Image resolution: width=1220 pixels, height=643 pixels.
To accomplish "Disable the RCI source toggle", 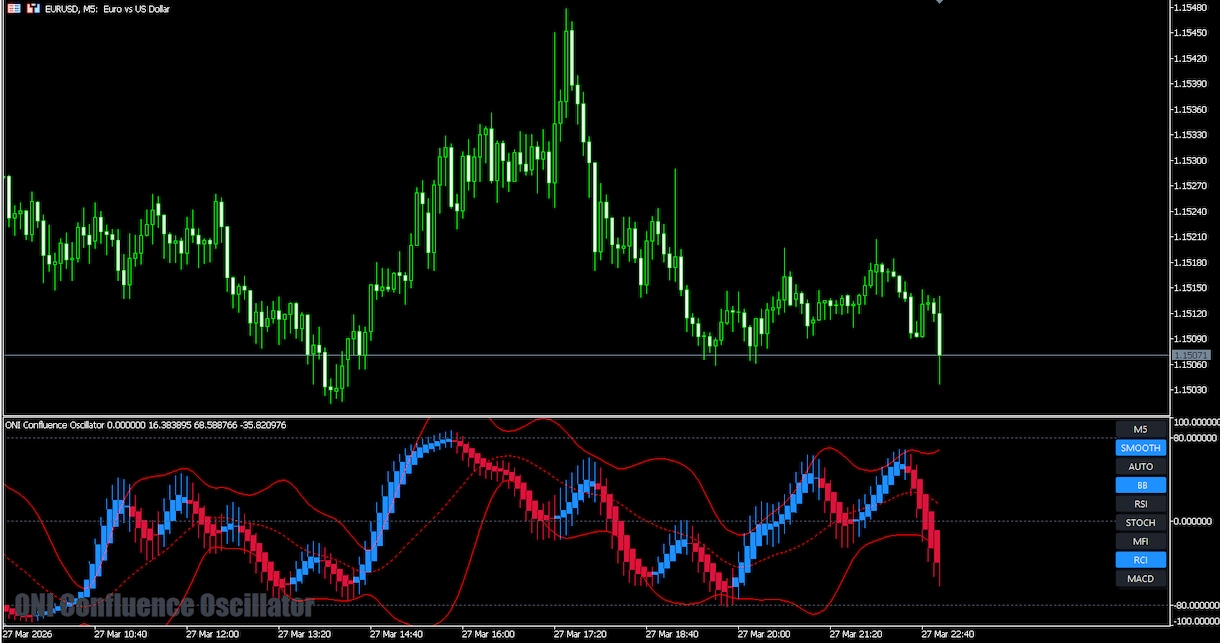I will 1141,560.
